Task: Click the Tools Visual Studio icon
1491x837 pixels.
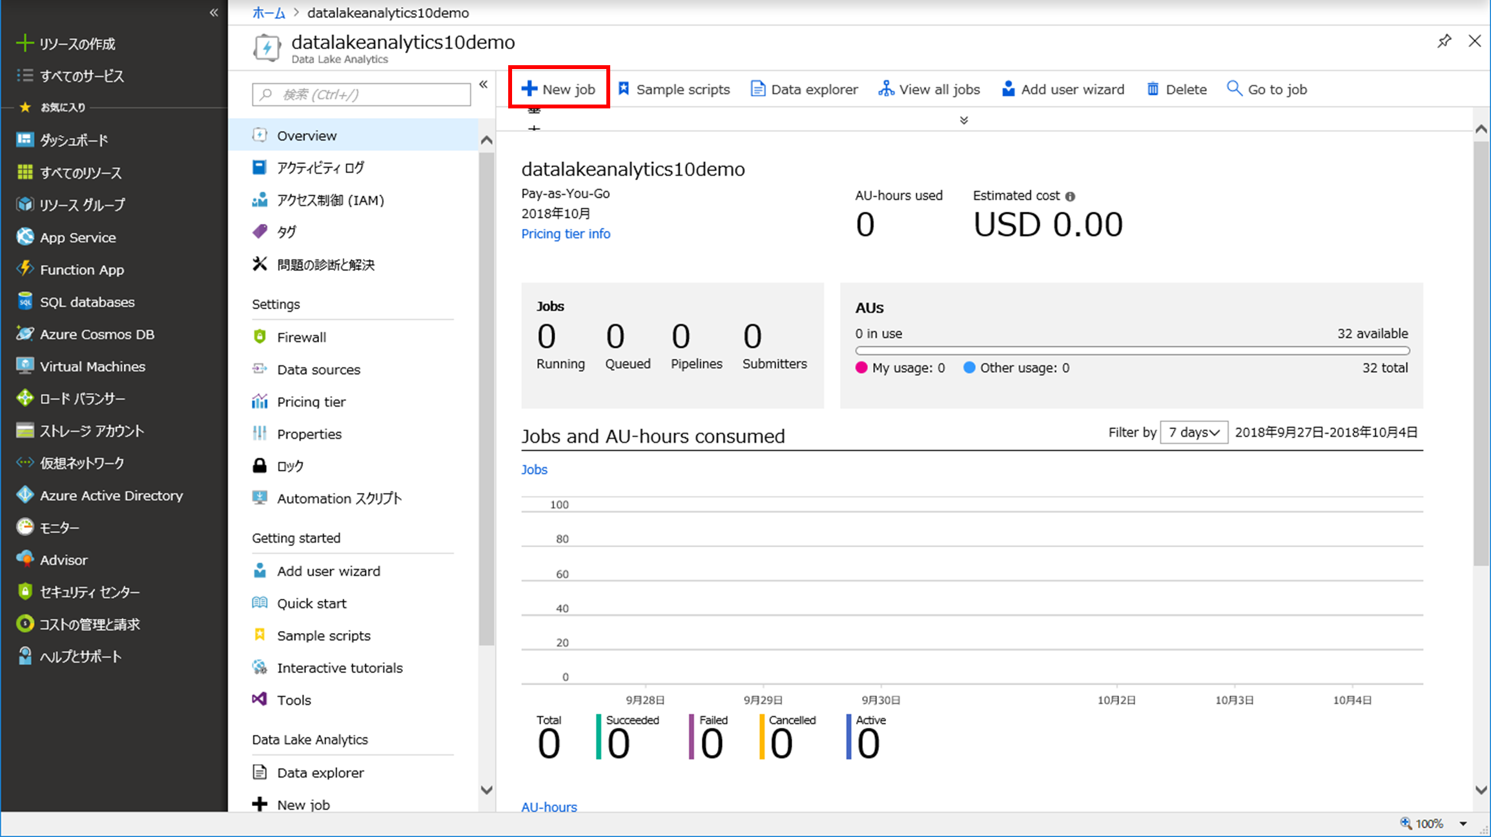Action: pos(260,699)
